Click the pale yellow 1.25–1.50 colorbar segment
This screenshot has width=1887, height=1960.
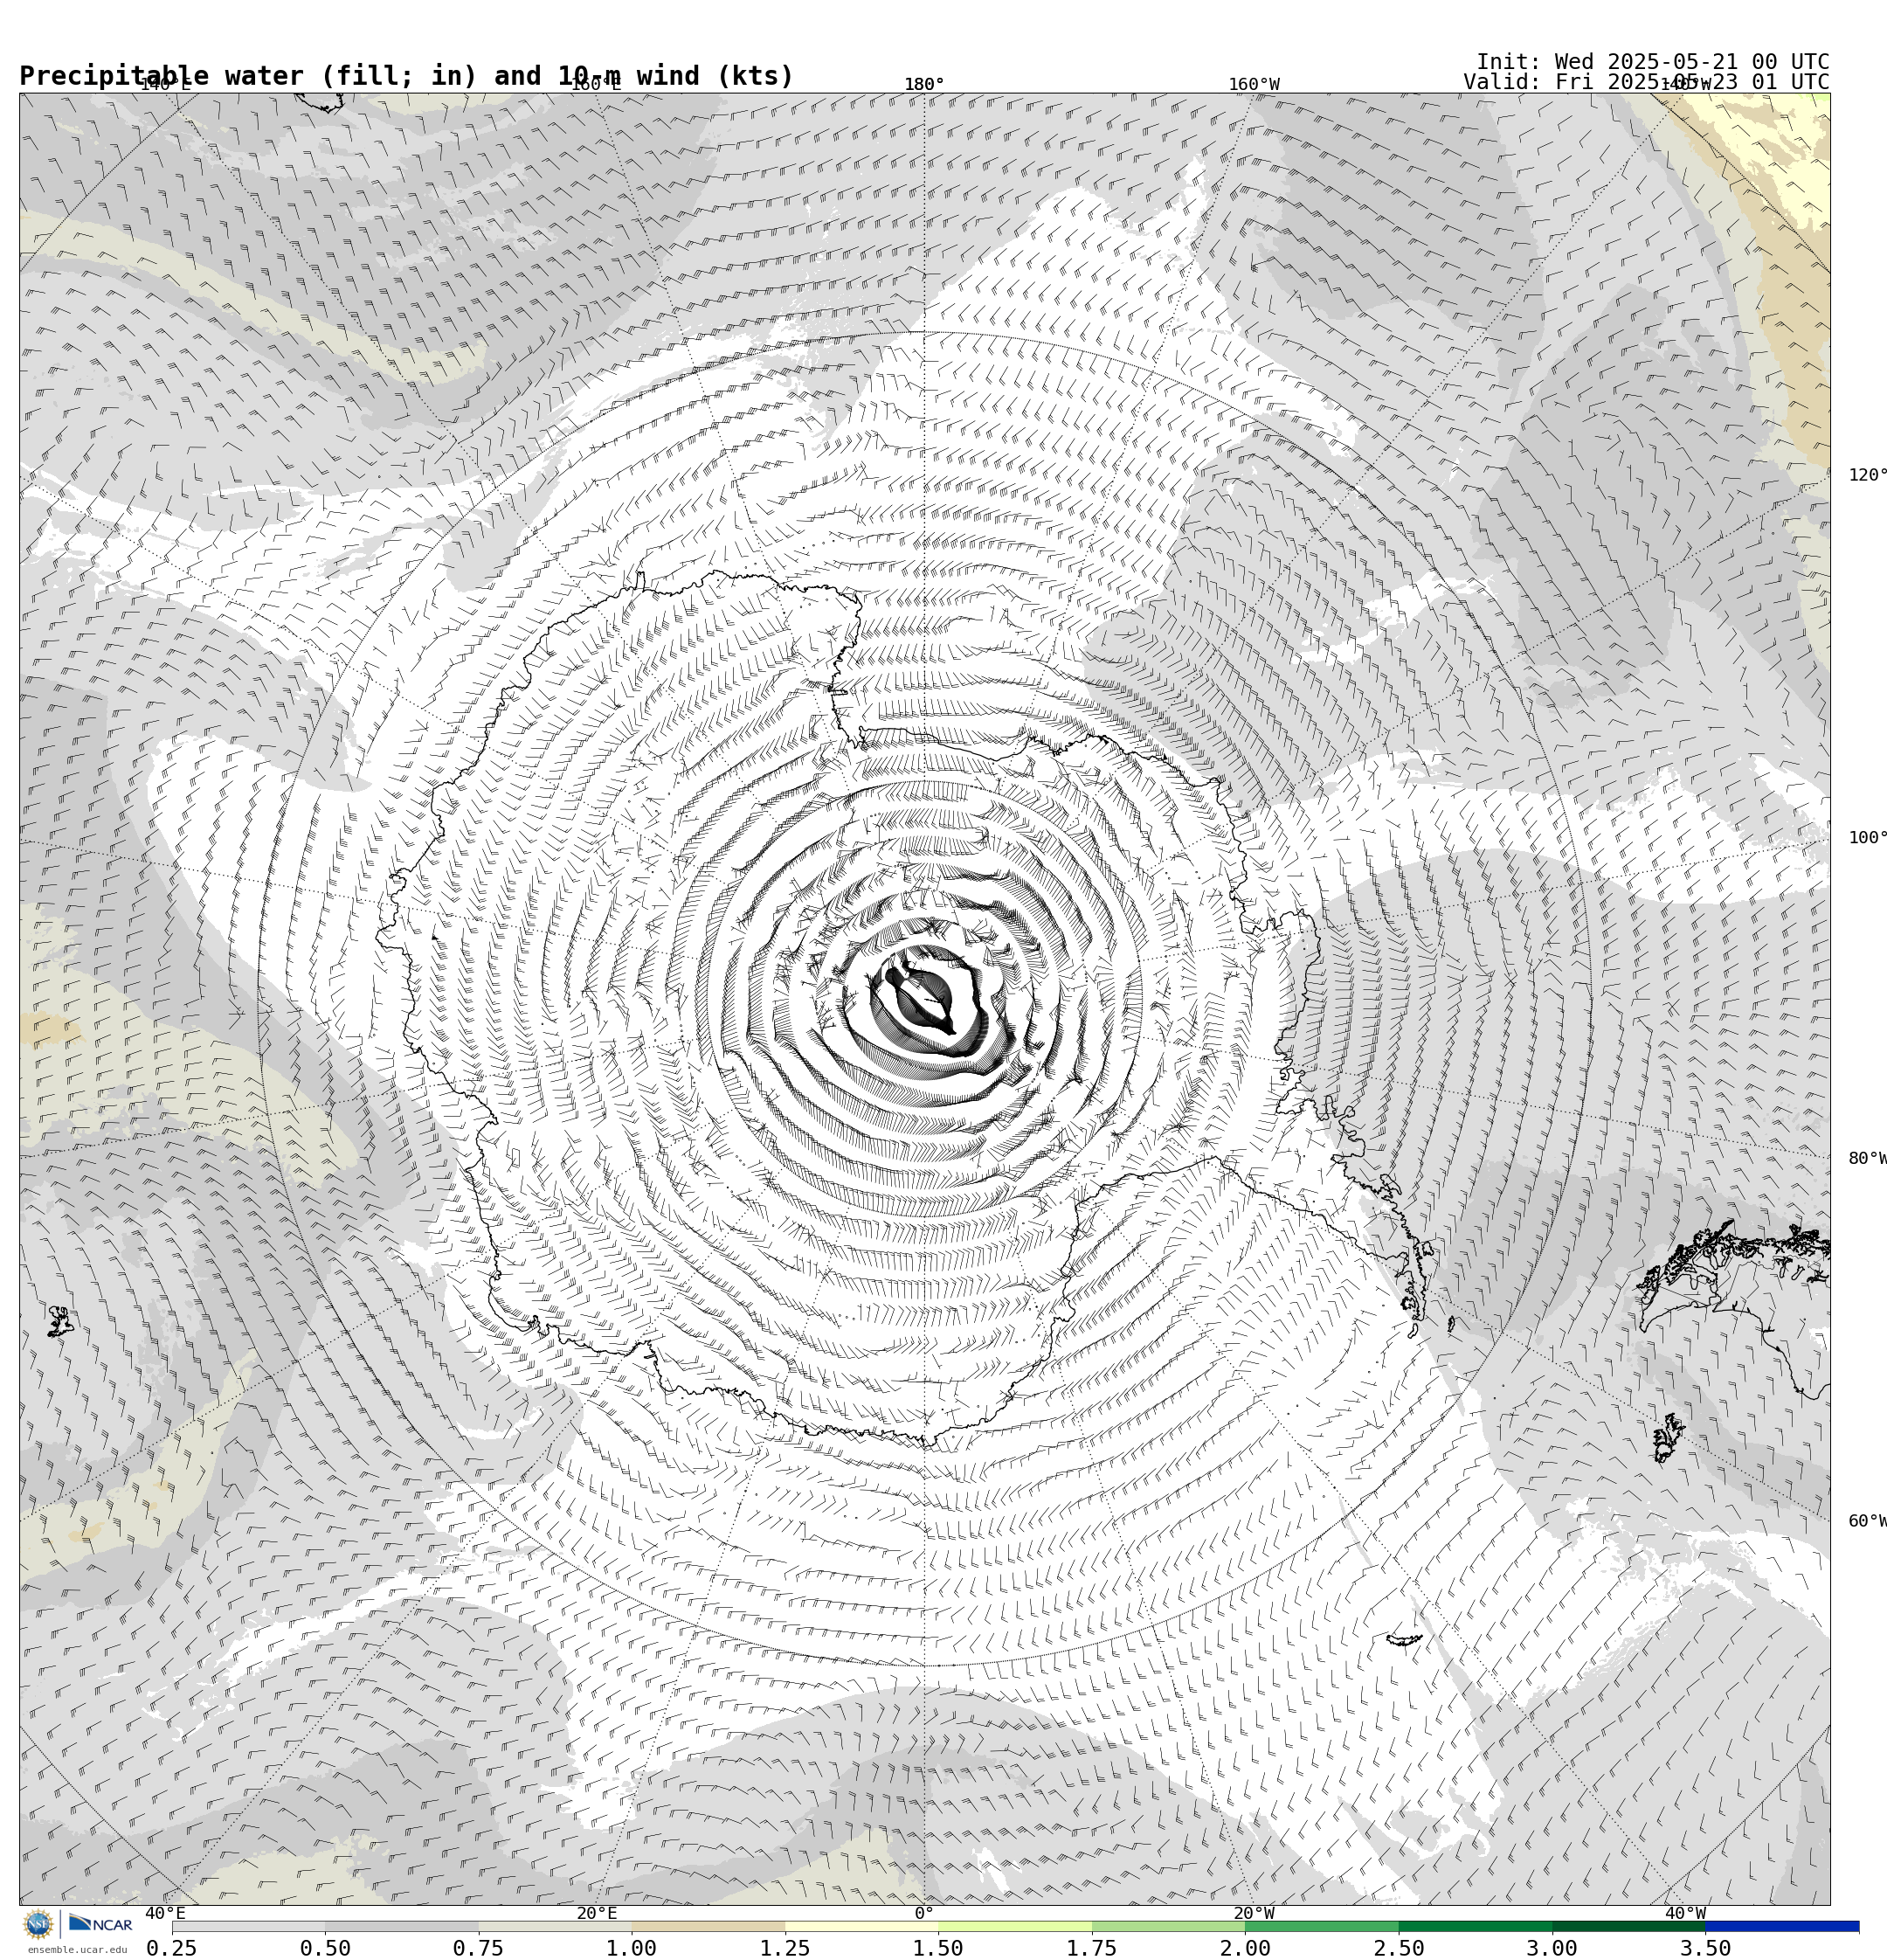click(862, 1926)
